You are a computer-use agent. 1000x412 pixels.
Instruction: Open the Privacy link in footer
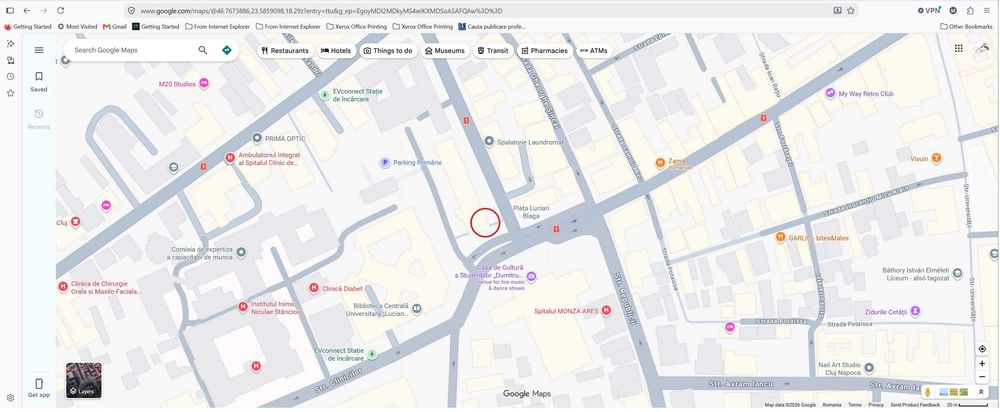point(876,405)
